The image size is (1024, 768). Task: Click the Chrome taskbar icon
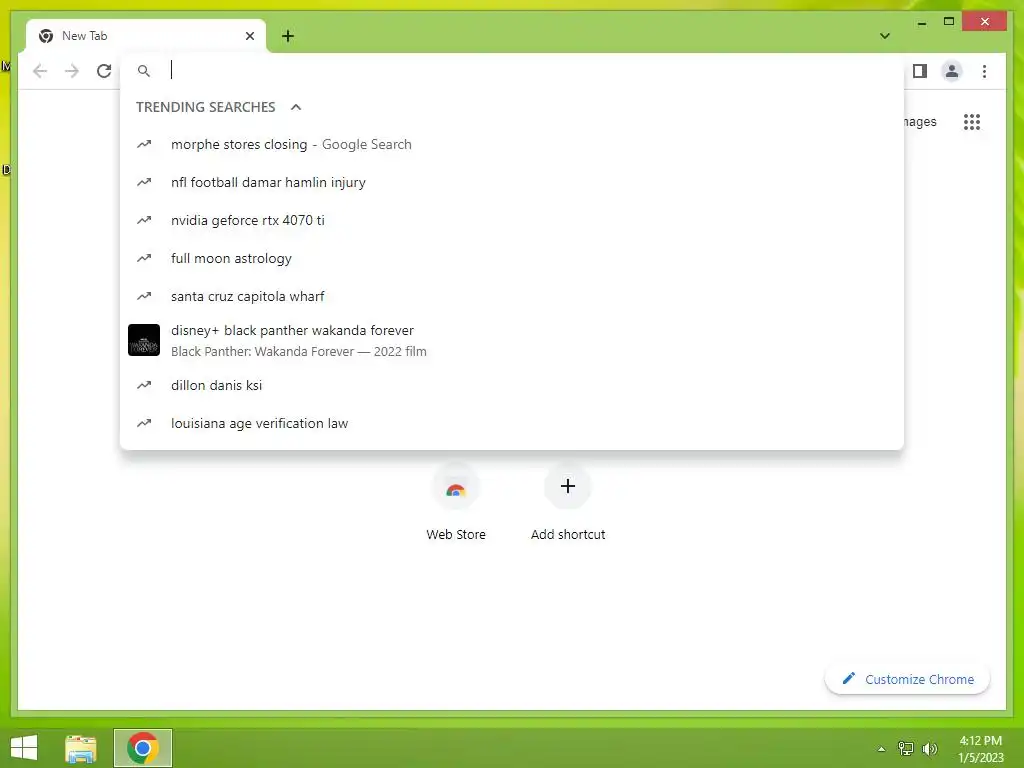click(x=143, y=748)
